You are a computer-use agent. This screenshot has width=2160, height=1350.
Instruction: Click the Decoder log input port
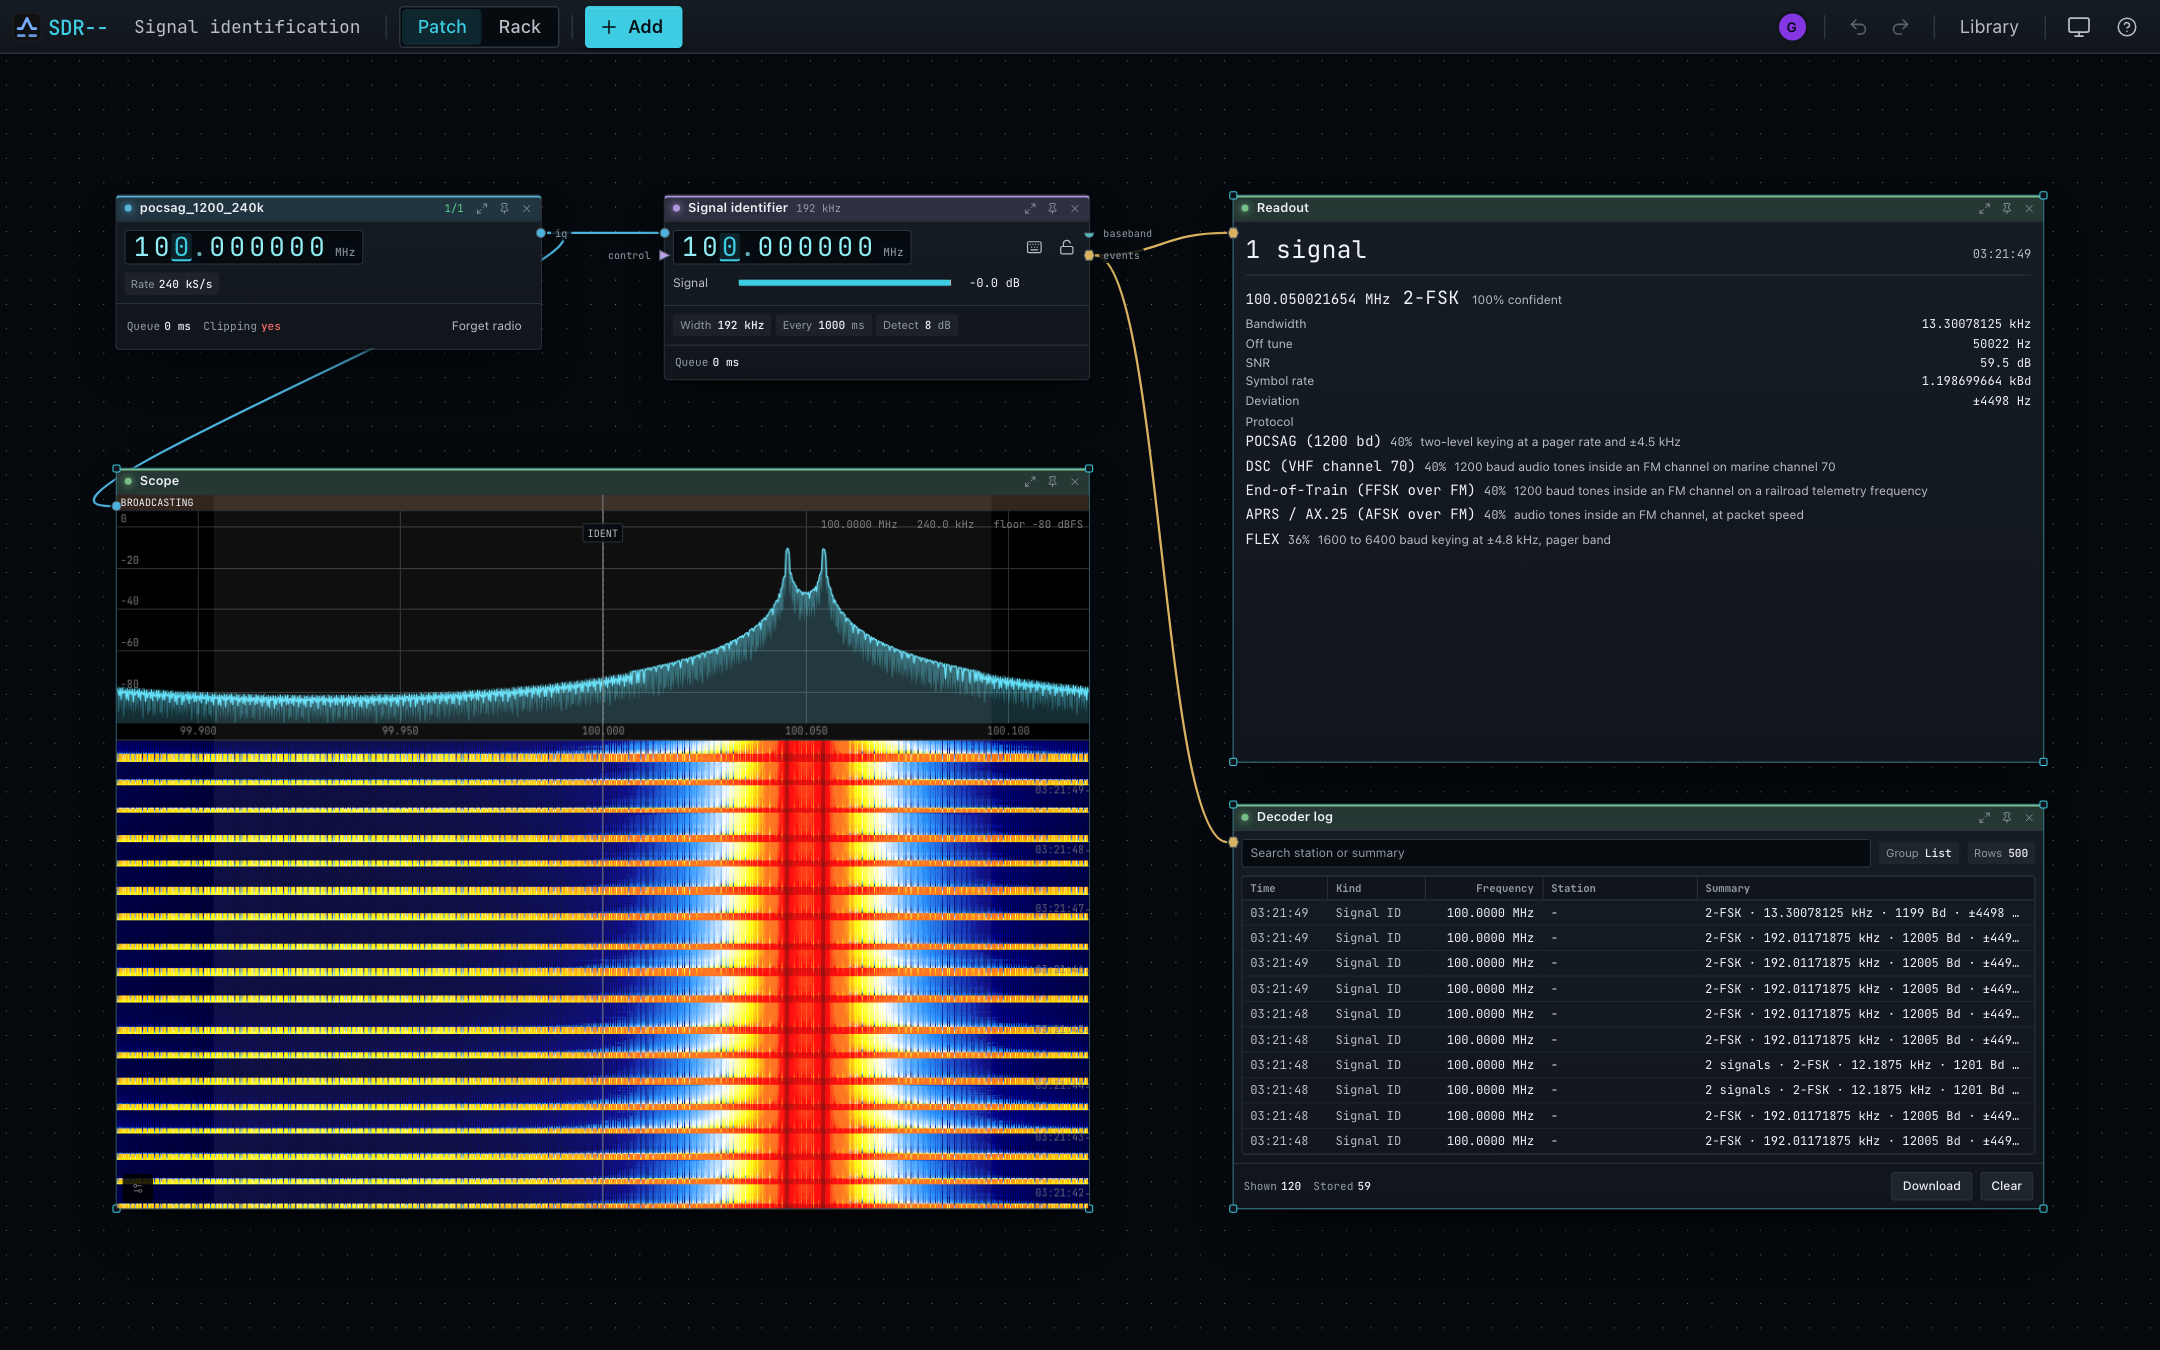point(1233,842)
